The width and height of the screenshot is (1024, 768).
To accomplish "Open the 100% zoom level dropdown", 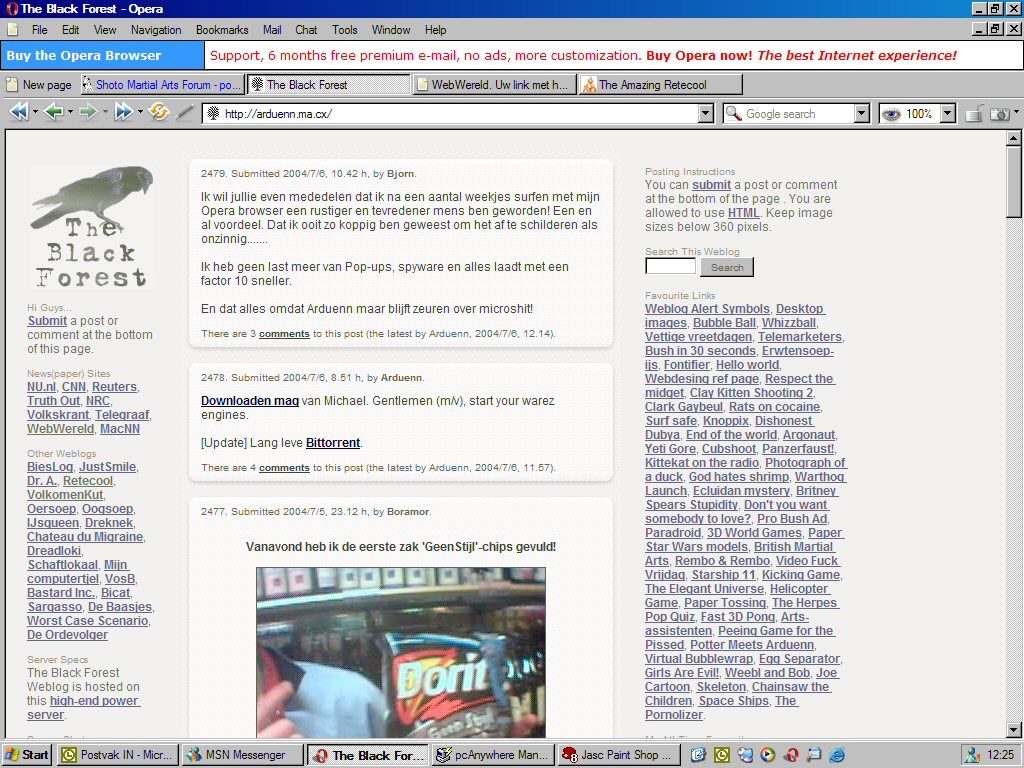I will [x=948, y=114].
